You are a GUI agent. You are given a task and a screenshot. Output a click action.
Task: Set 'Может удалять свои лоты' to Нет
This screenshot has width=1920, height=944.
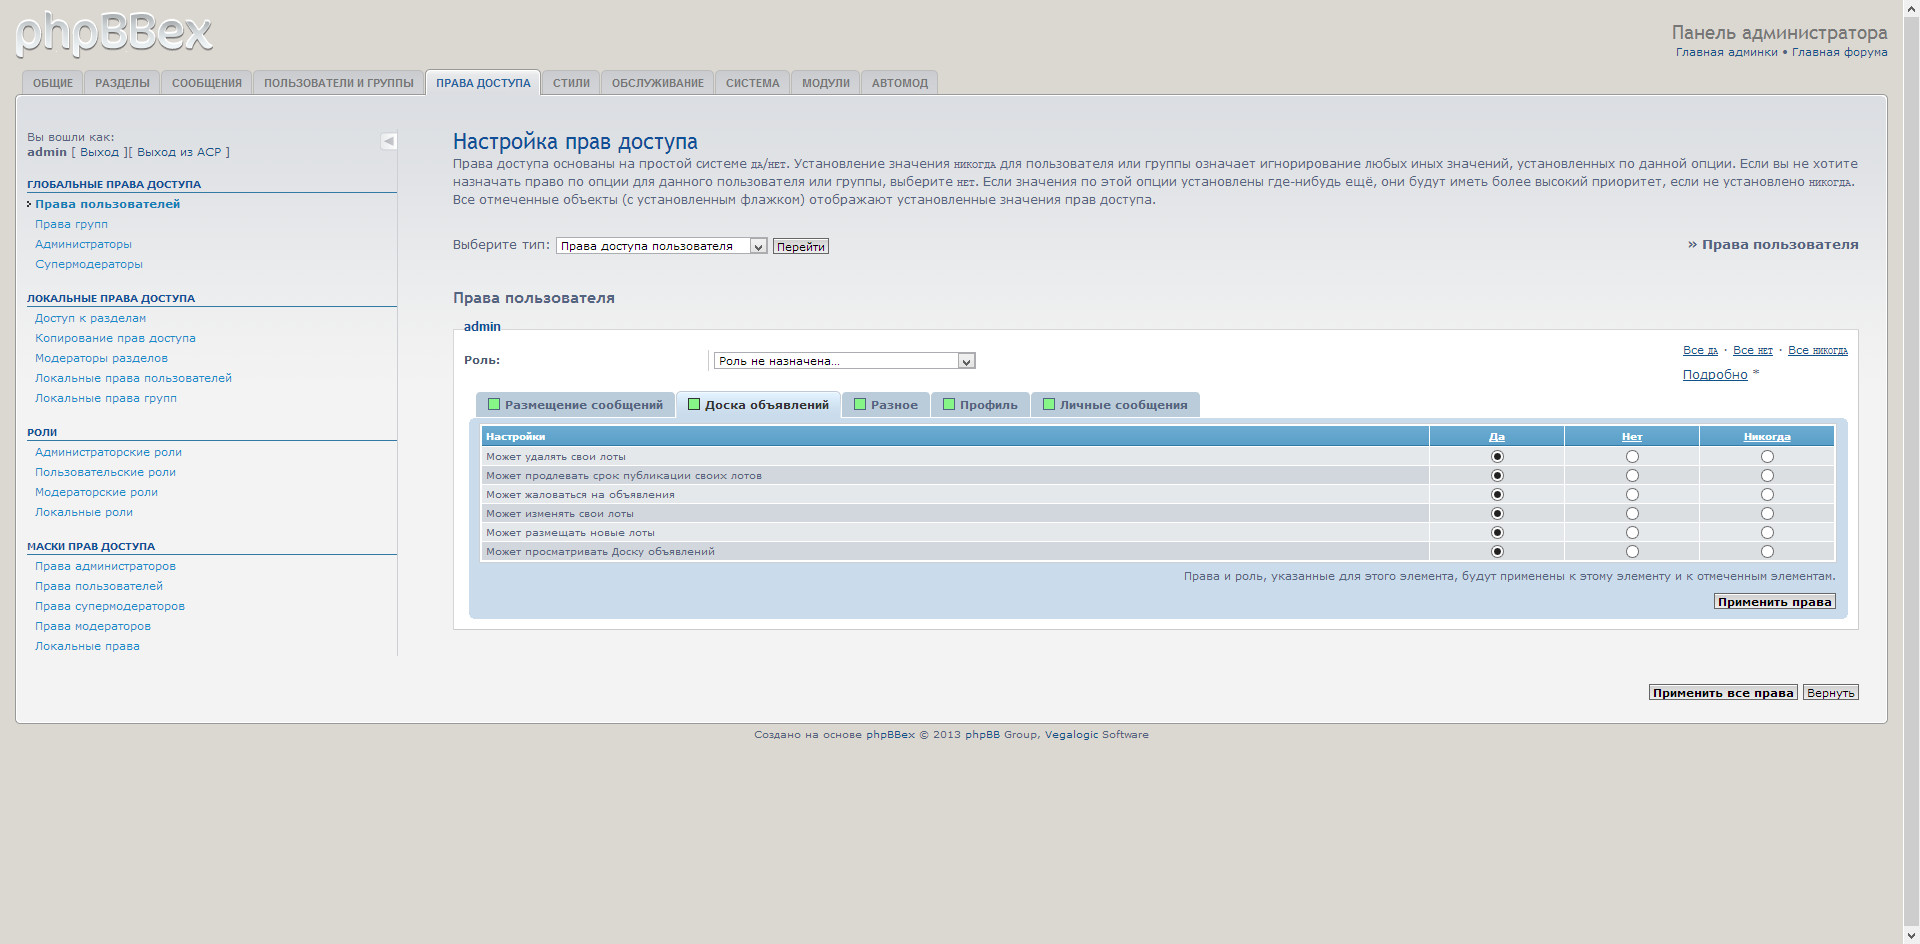[x=1632, y=457]
